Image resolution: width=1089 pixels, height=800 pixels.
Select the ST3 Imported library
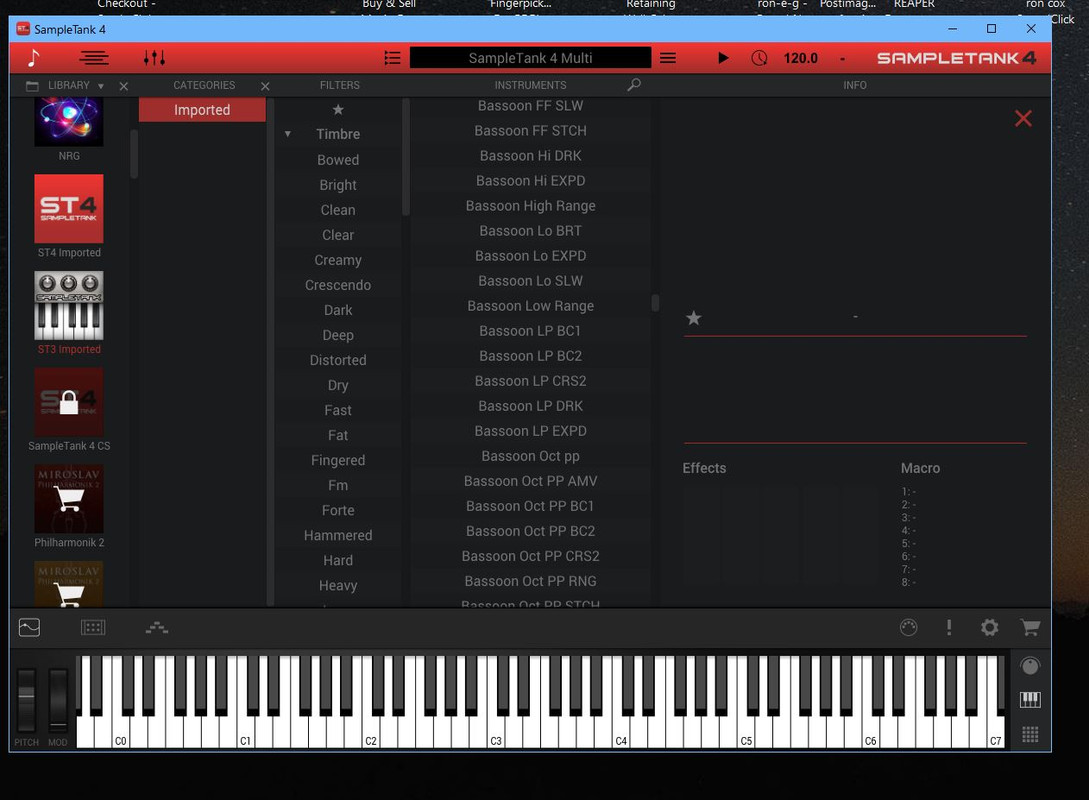[69, 306]
